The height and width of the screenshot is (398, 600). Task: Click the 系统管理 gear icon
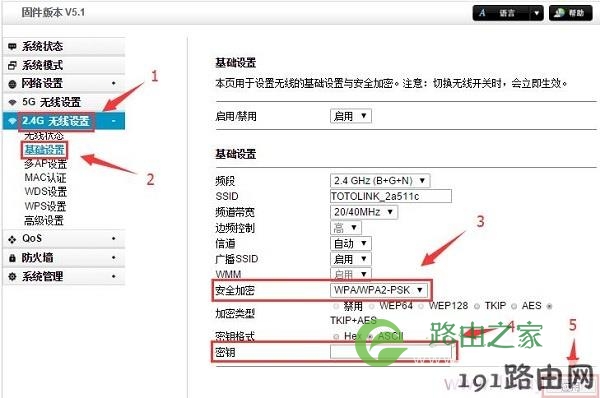tap(12, 277)
